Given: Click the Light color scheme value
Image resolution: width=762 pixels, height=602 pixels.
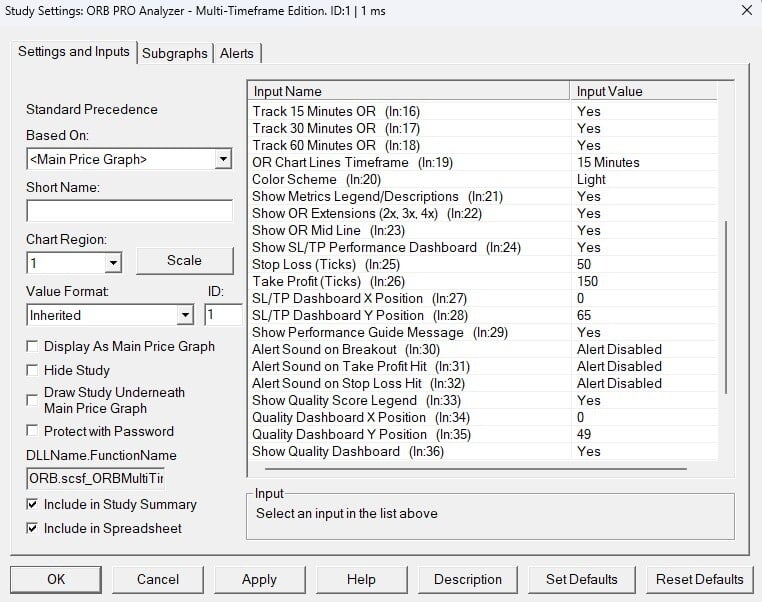Looking at the screenshot, I should tap(644, 179).
